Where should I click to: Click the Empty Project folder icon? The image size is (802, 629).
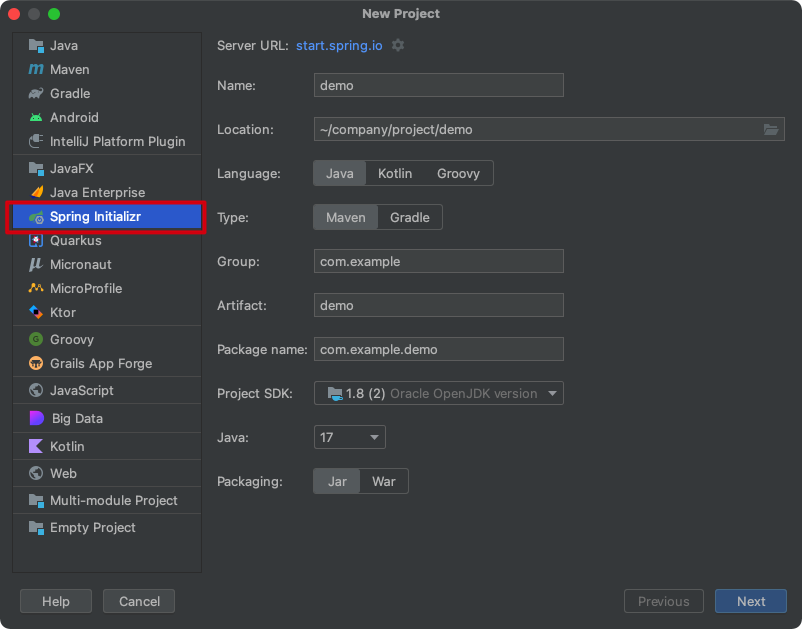tap(36, 527)
